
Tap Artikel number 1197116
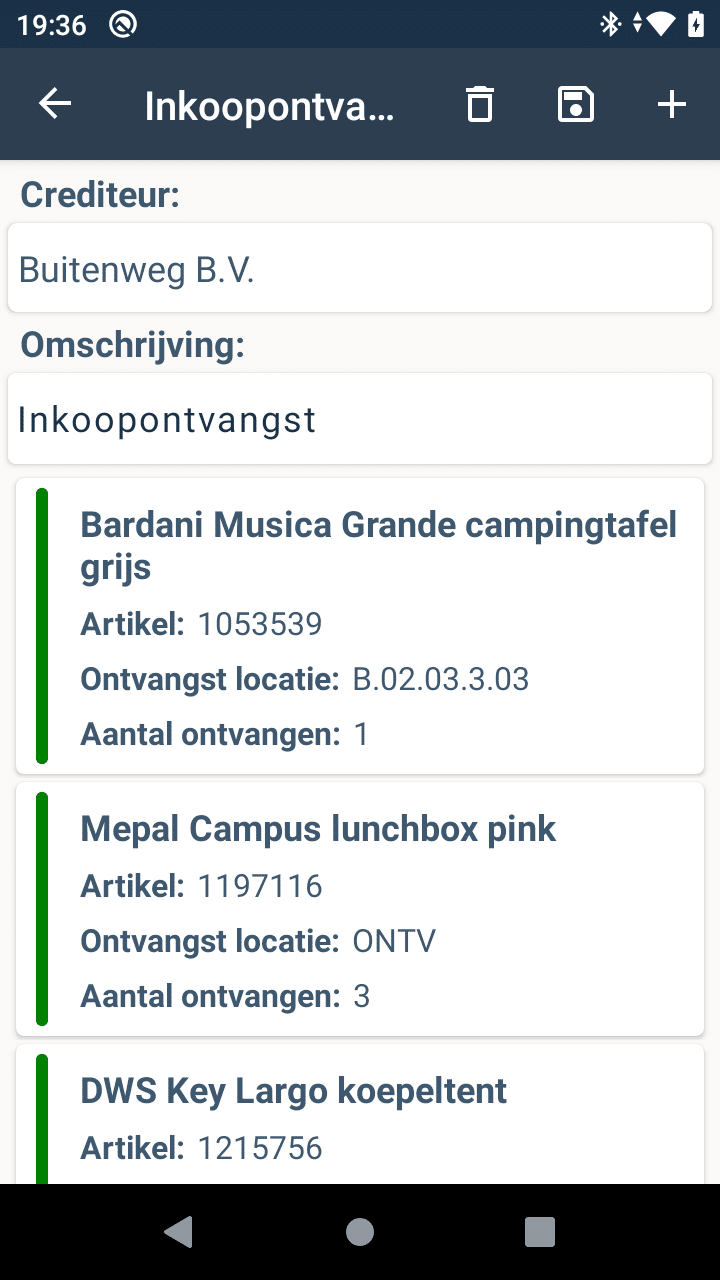coord(260,886)
